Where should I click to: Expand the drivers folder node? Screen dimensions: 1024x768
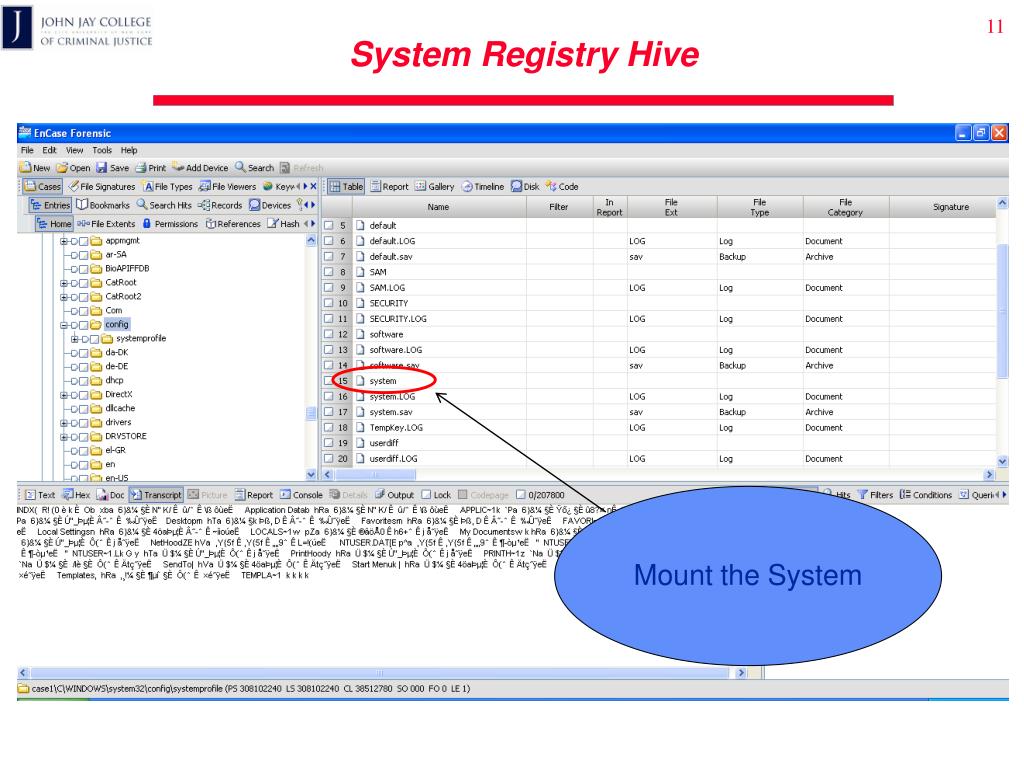click(x=63, y=423)
